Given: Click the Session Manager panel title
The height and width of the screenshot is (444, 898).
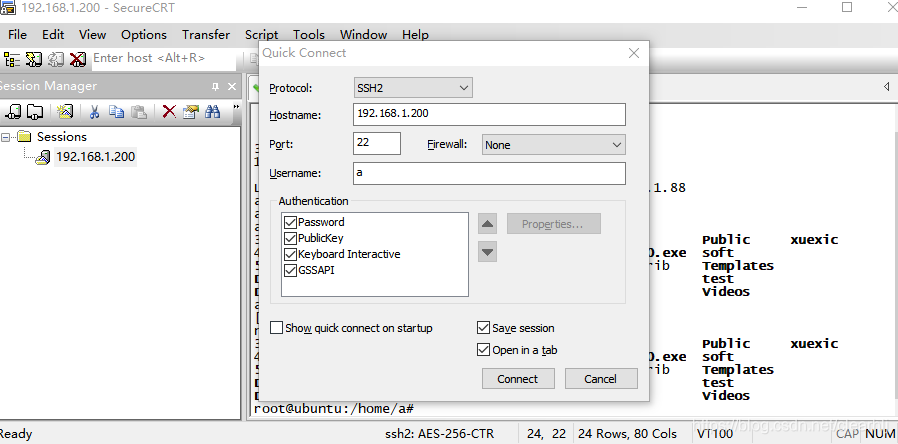Looking at the screenshot, I should pyautogui.click(x=48, y=87).
